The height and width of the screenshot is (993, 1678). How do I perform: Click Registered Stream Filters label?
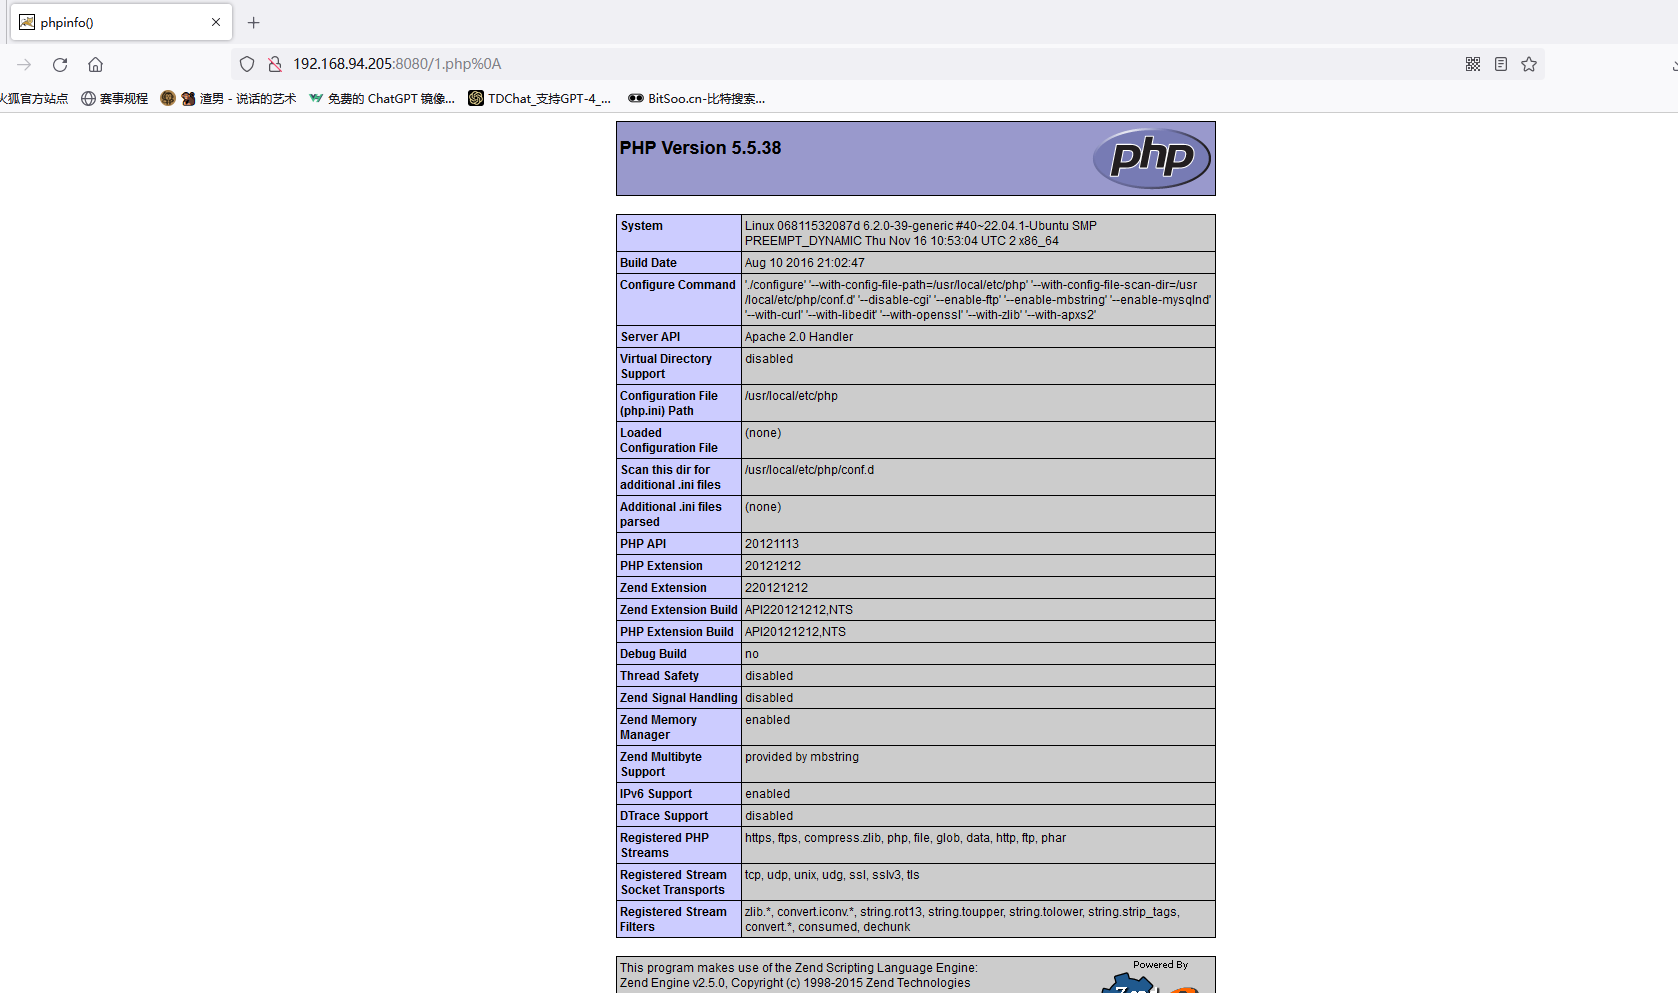(x=673, y=919)
